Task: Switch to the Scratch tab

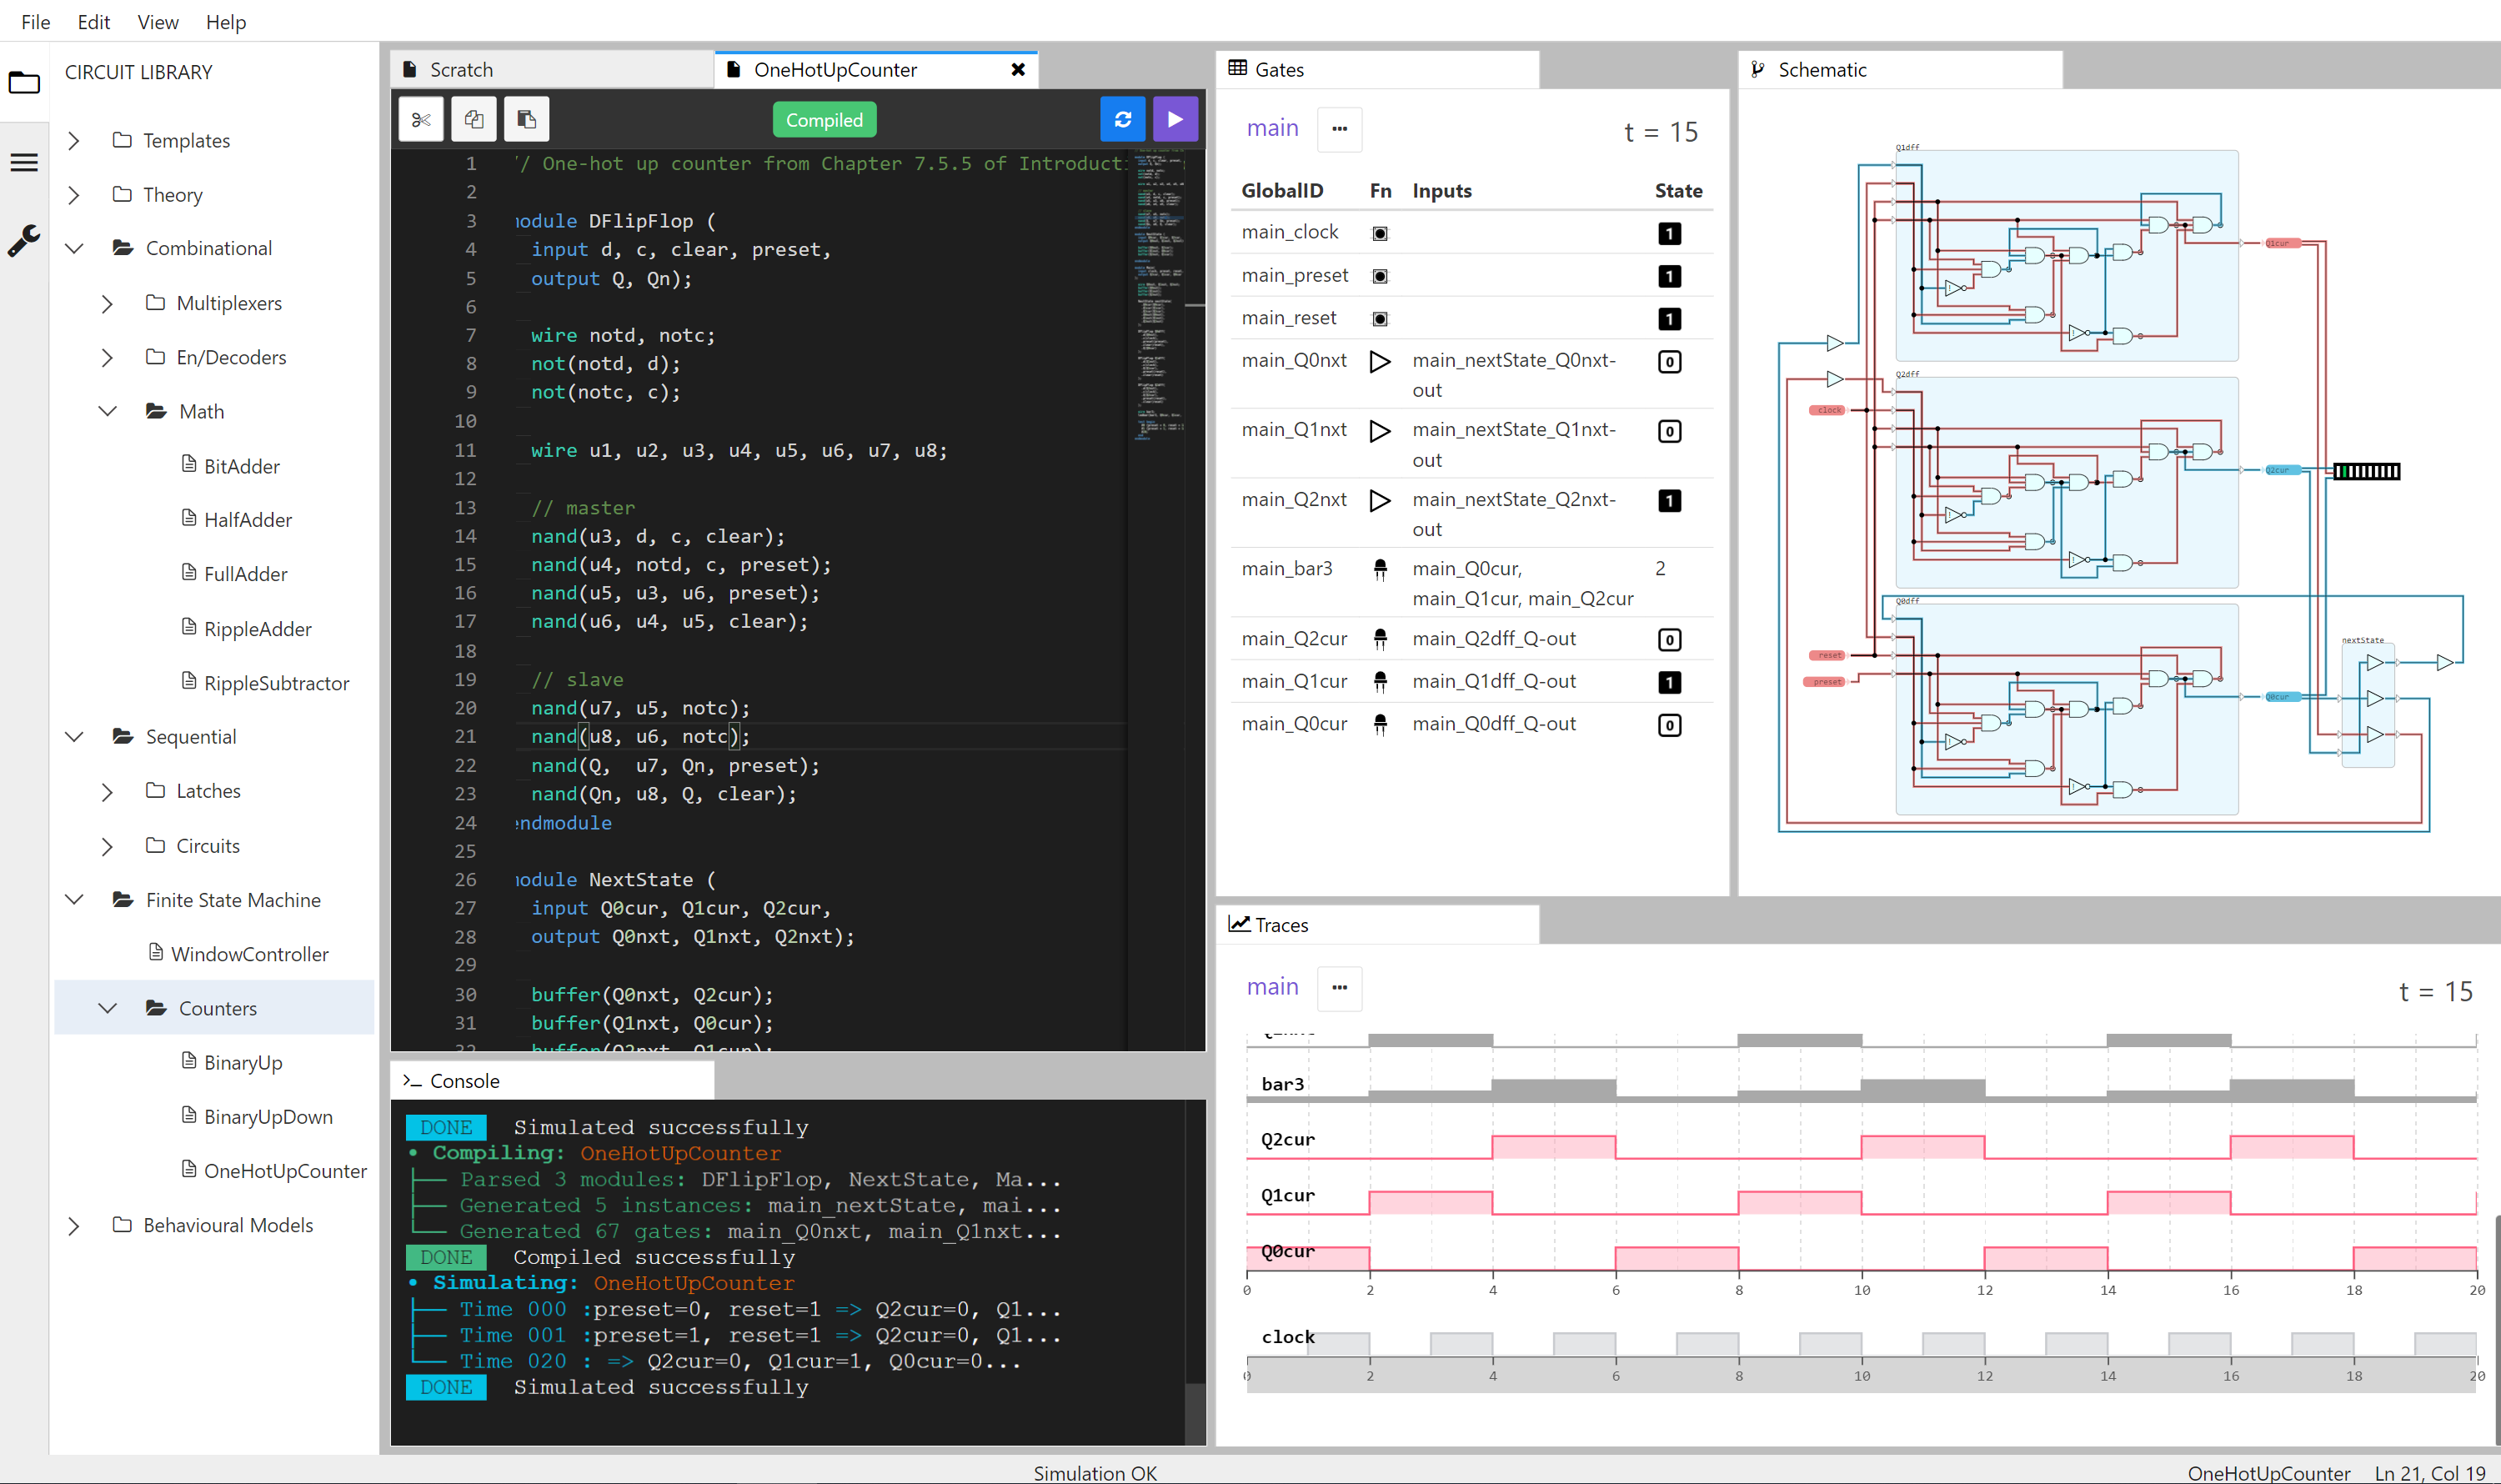Action: [461, 70]
